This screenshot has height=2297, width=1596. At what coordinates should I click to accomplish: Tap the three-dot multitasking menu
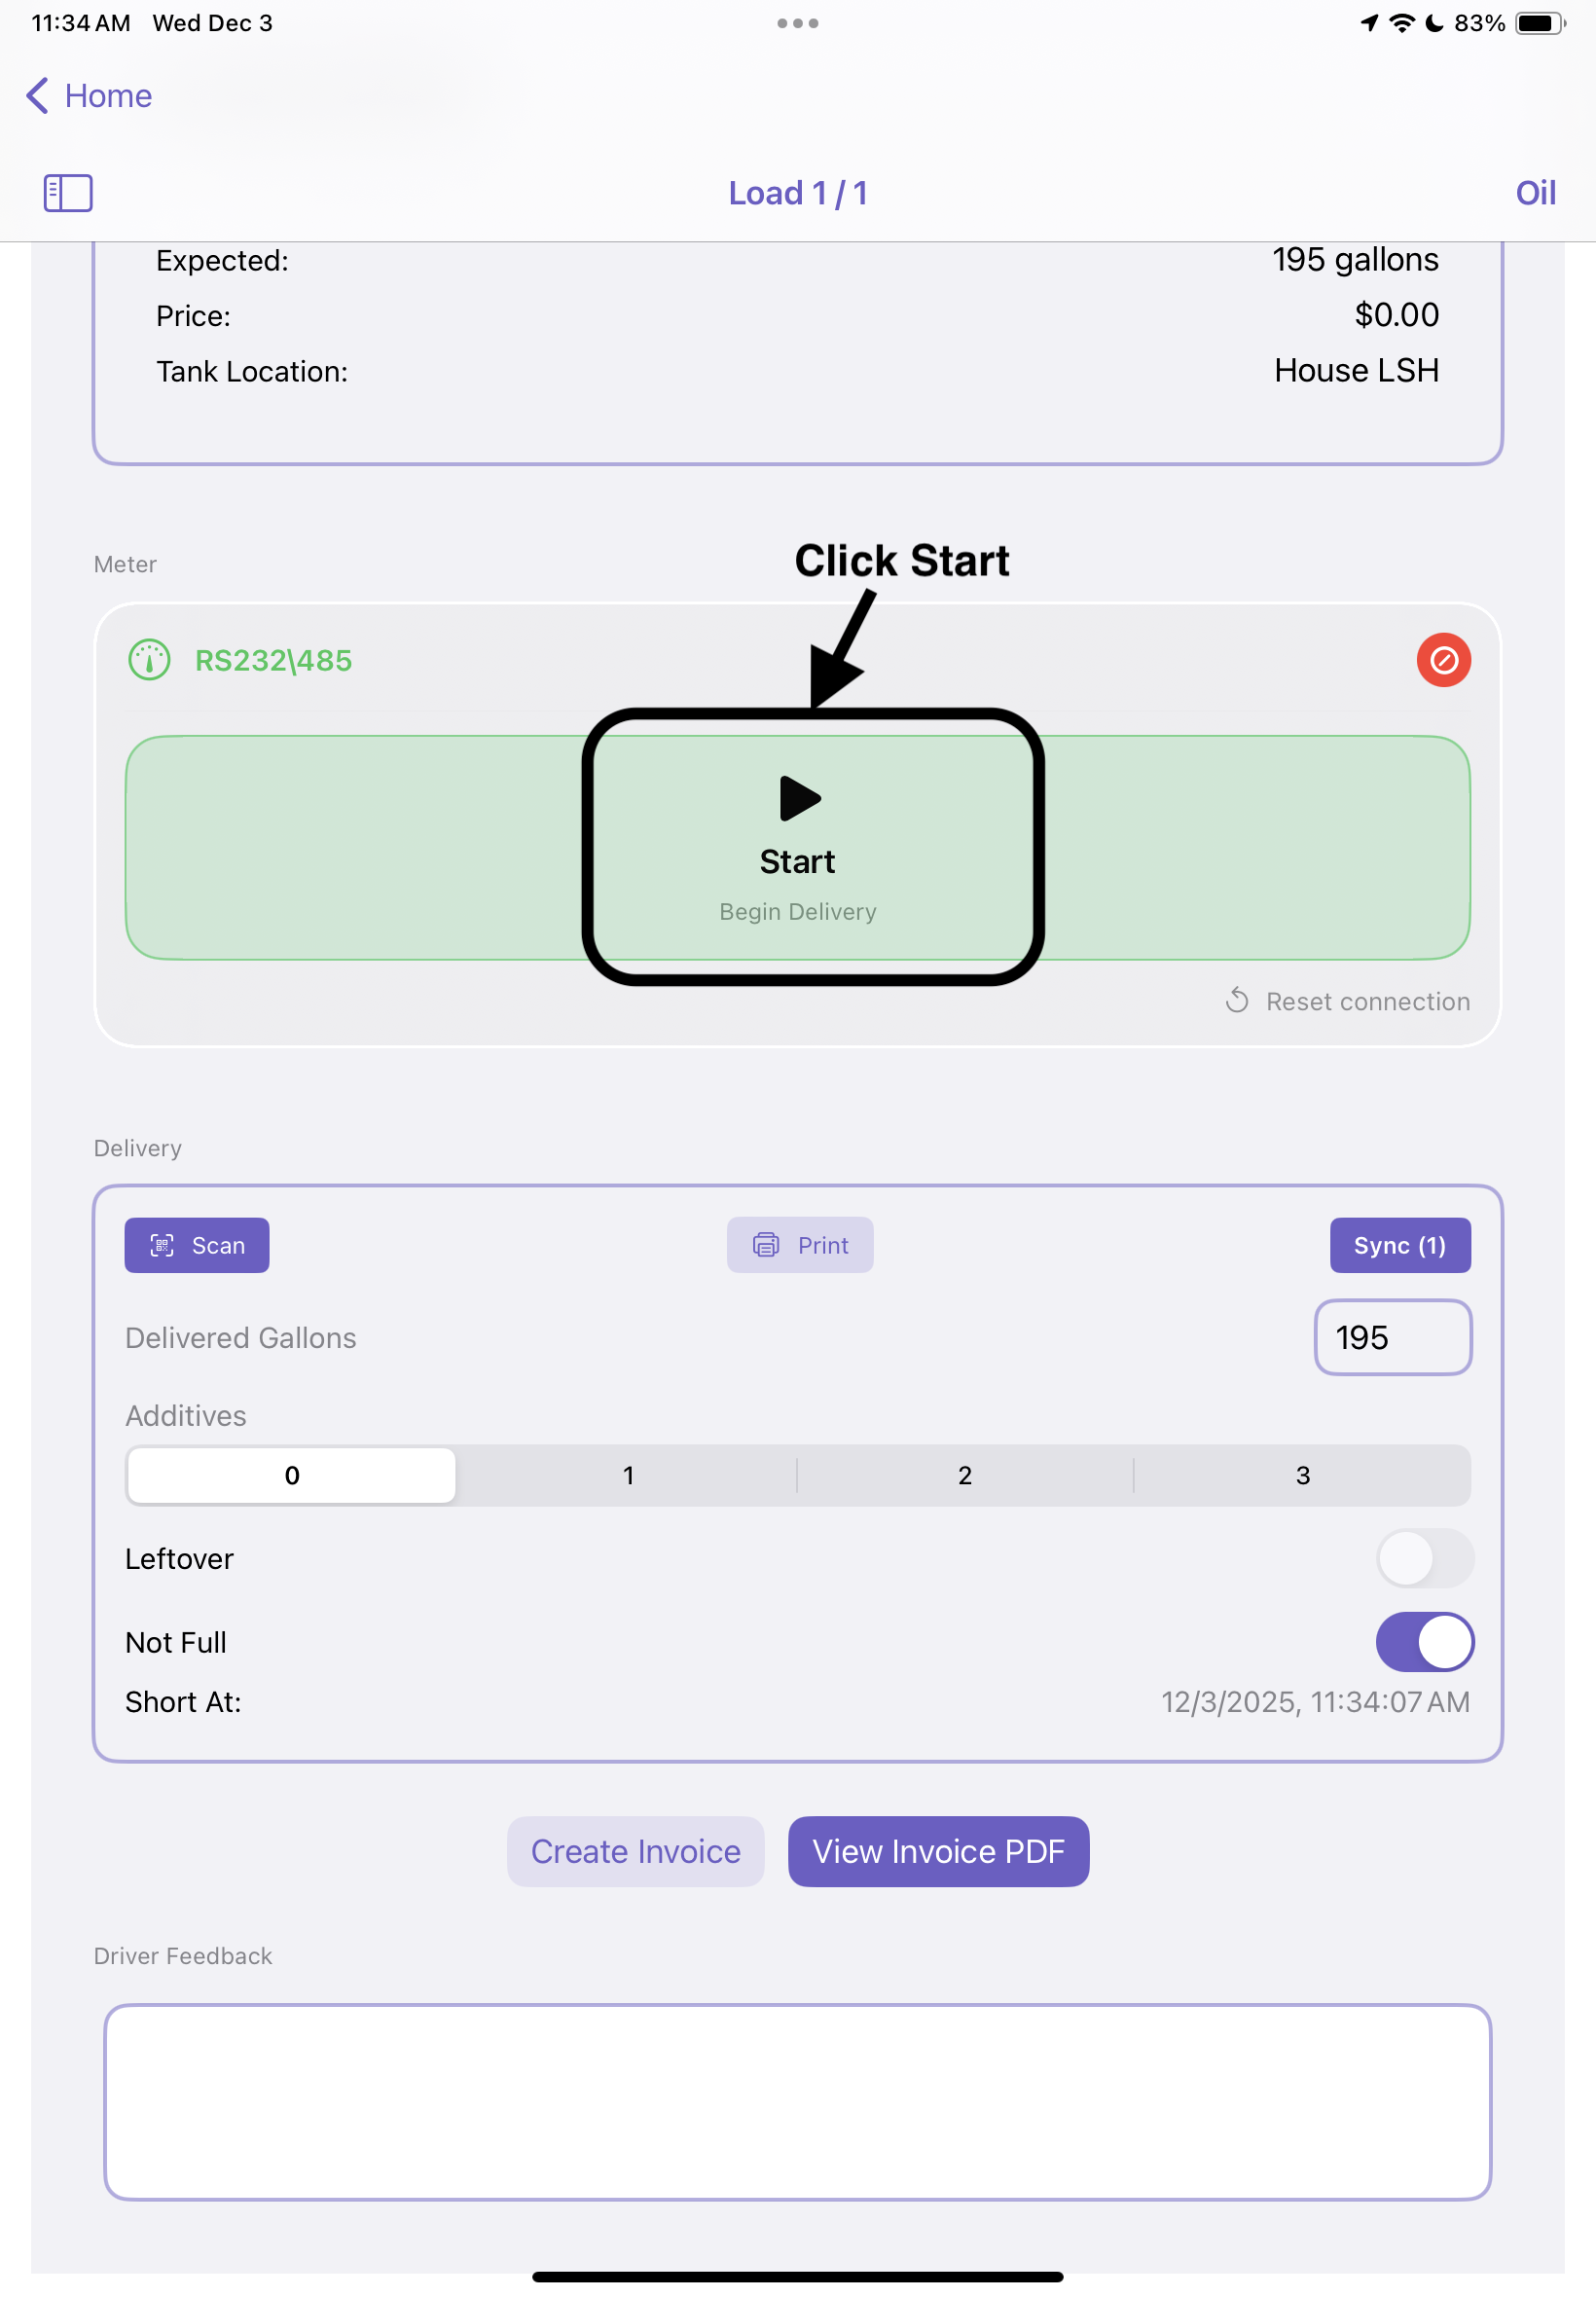(x=798, y=23)
